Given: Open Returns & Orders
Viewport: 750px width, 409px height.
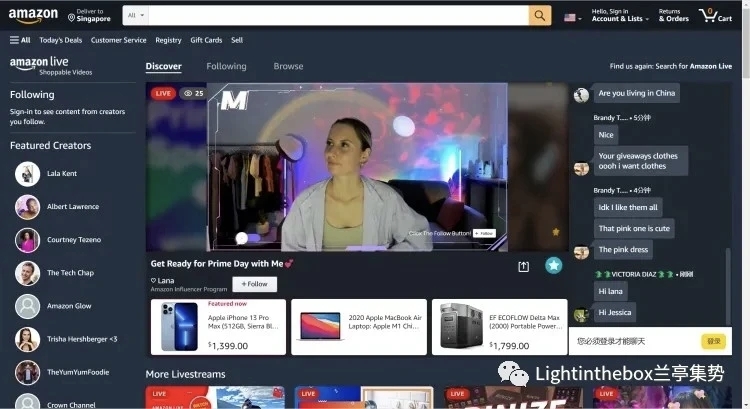Looking at the screenshot, I should coord(673,15).
